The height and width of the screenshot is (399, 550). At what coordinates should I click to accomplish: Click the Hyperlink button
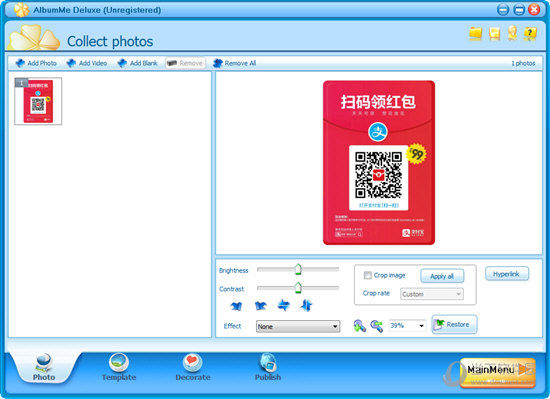pos(507,274)
